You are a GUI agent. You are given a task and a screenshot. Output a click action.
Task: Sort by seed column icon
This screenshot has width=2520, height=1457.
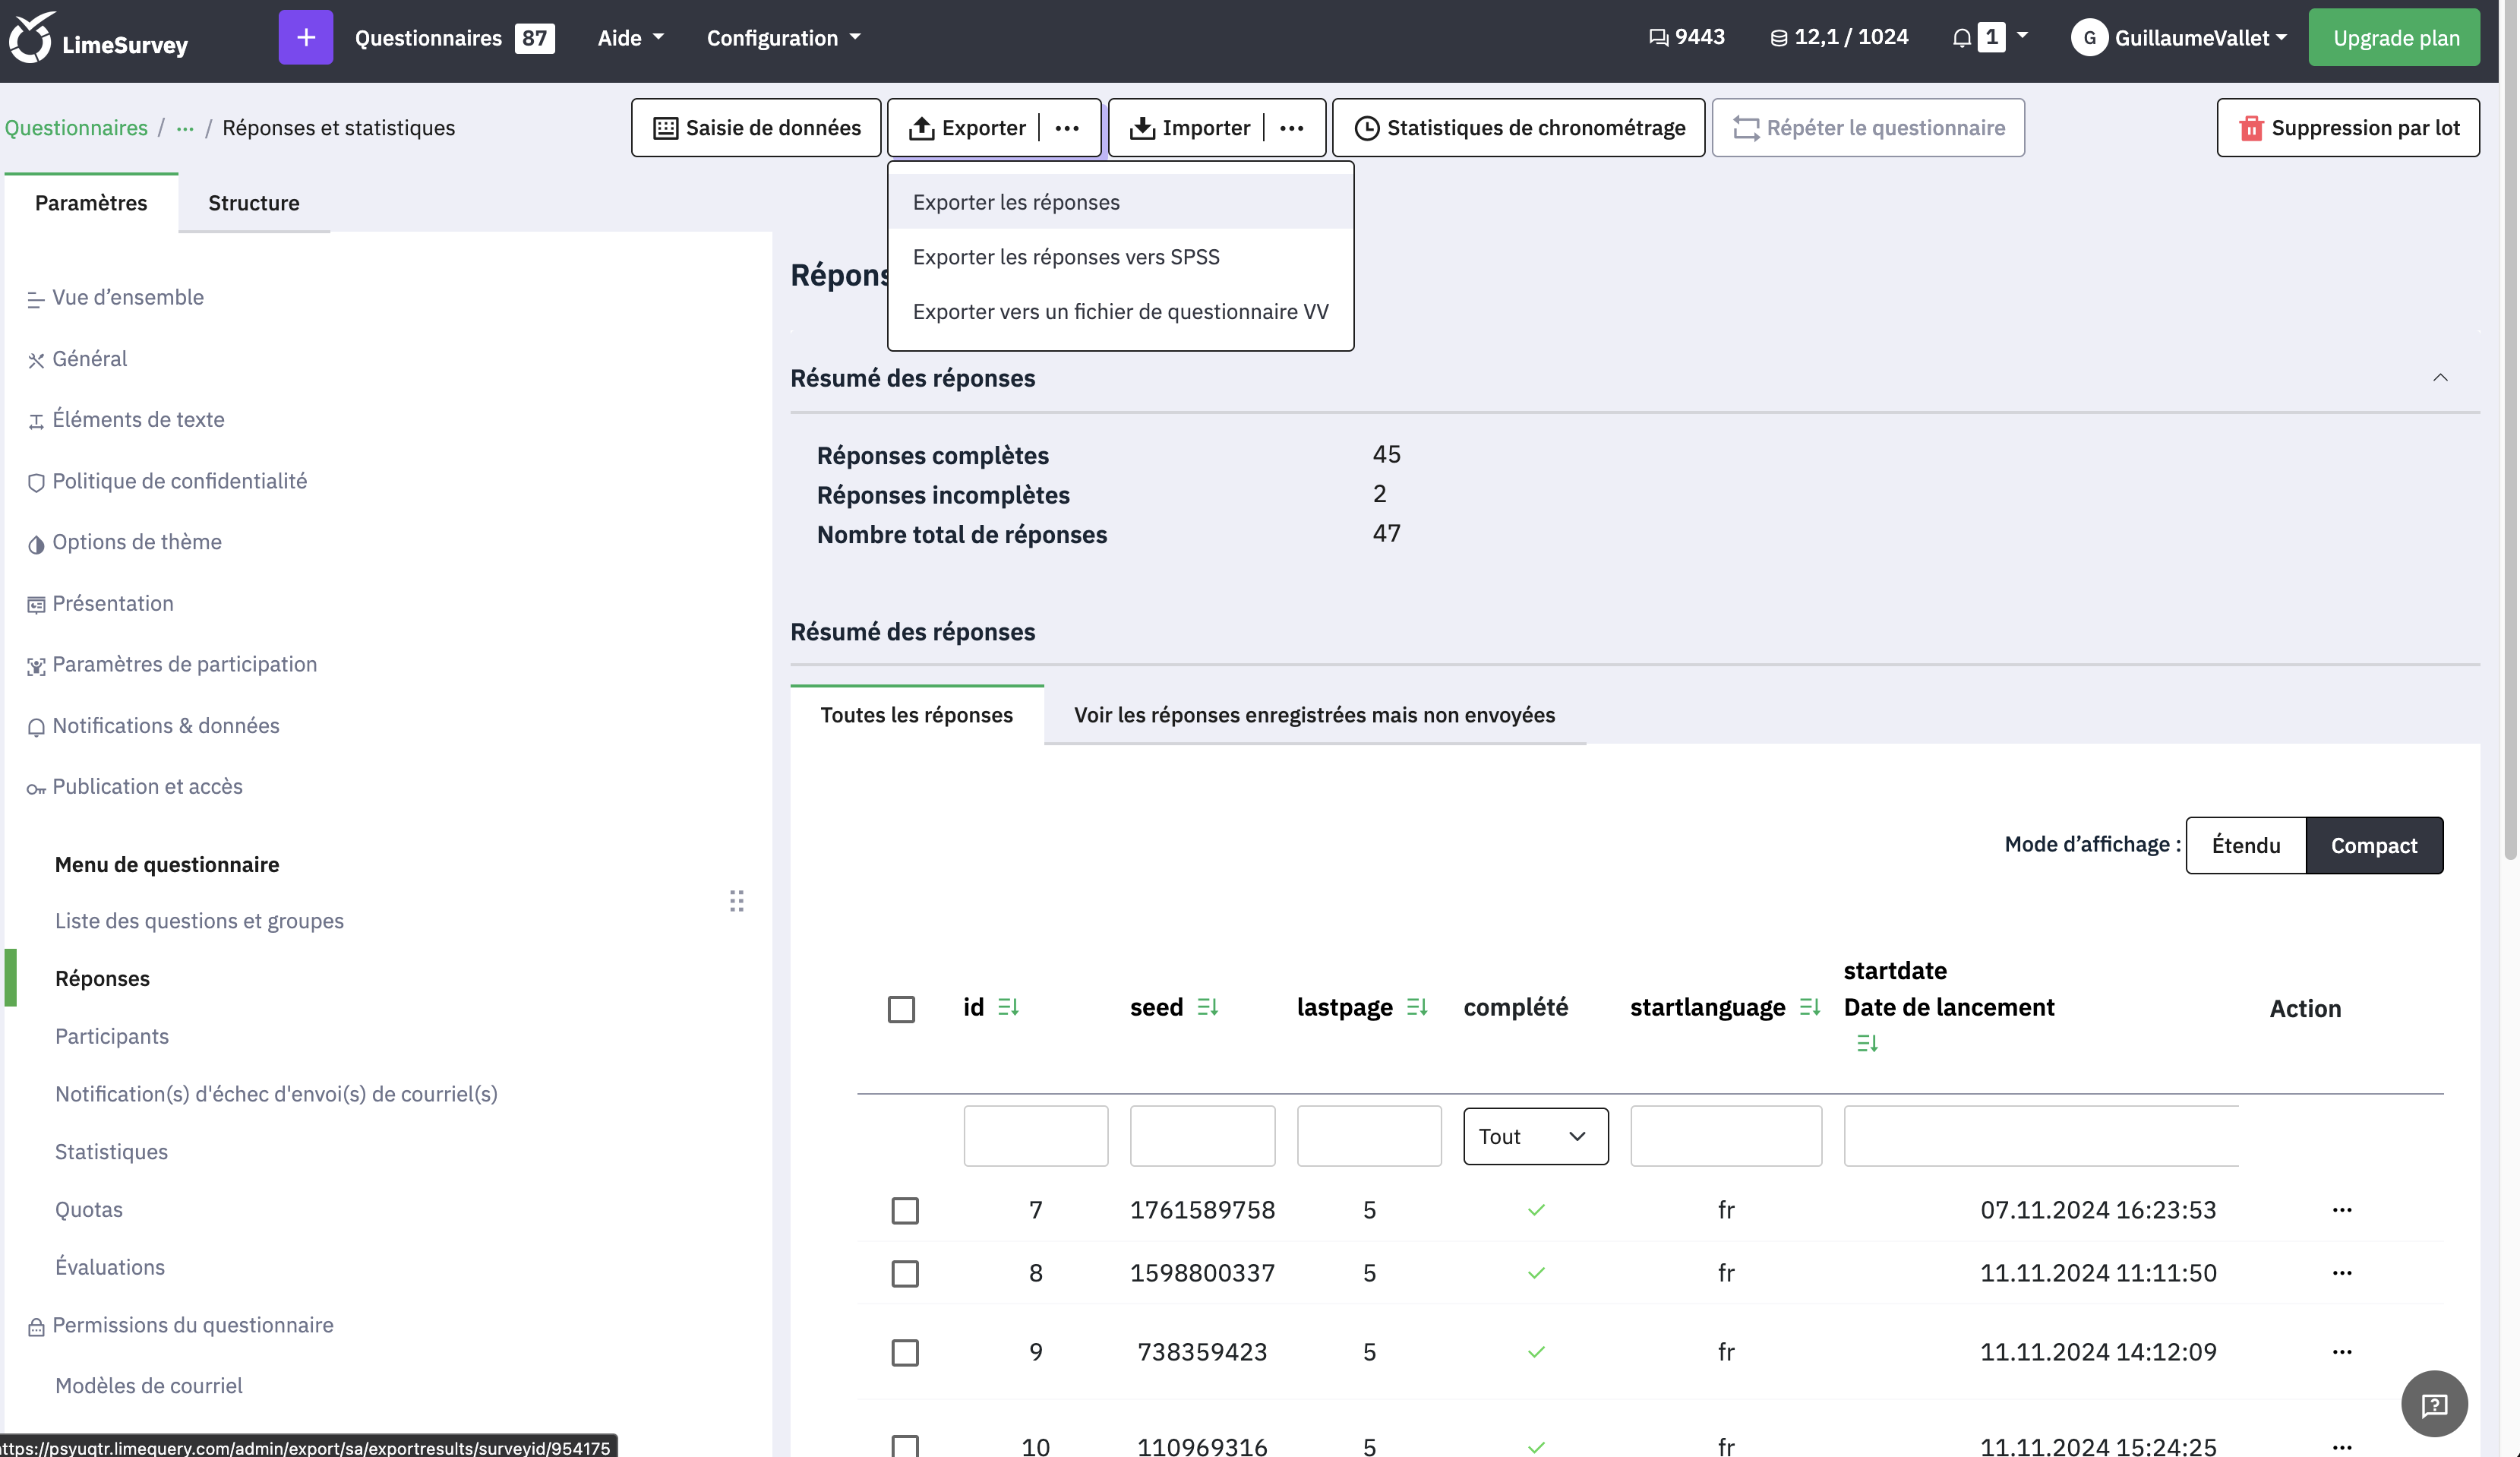(1207, 1007)
